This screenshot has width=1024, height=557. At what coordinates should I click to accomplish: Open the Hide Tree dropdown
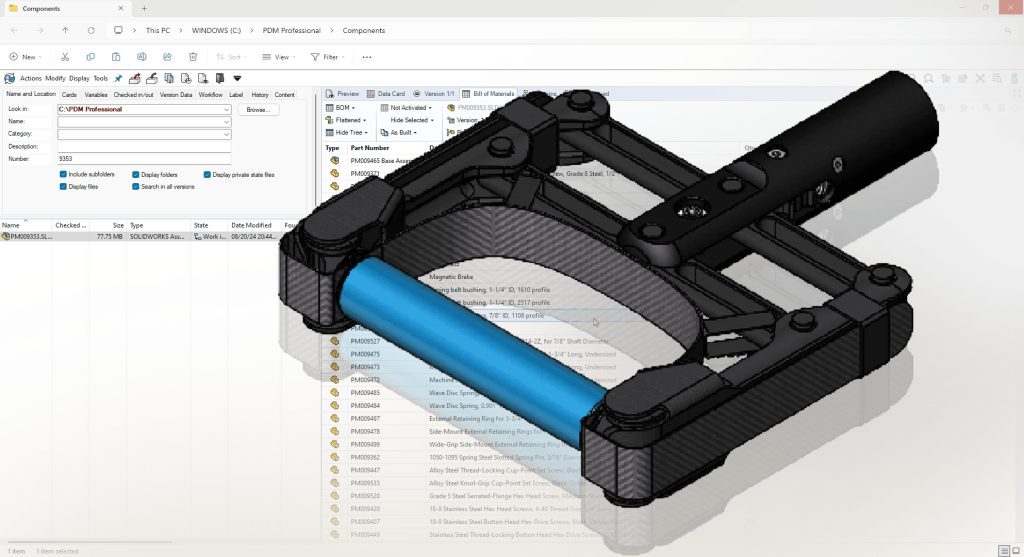347,133
